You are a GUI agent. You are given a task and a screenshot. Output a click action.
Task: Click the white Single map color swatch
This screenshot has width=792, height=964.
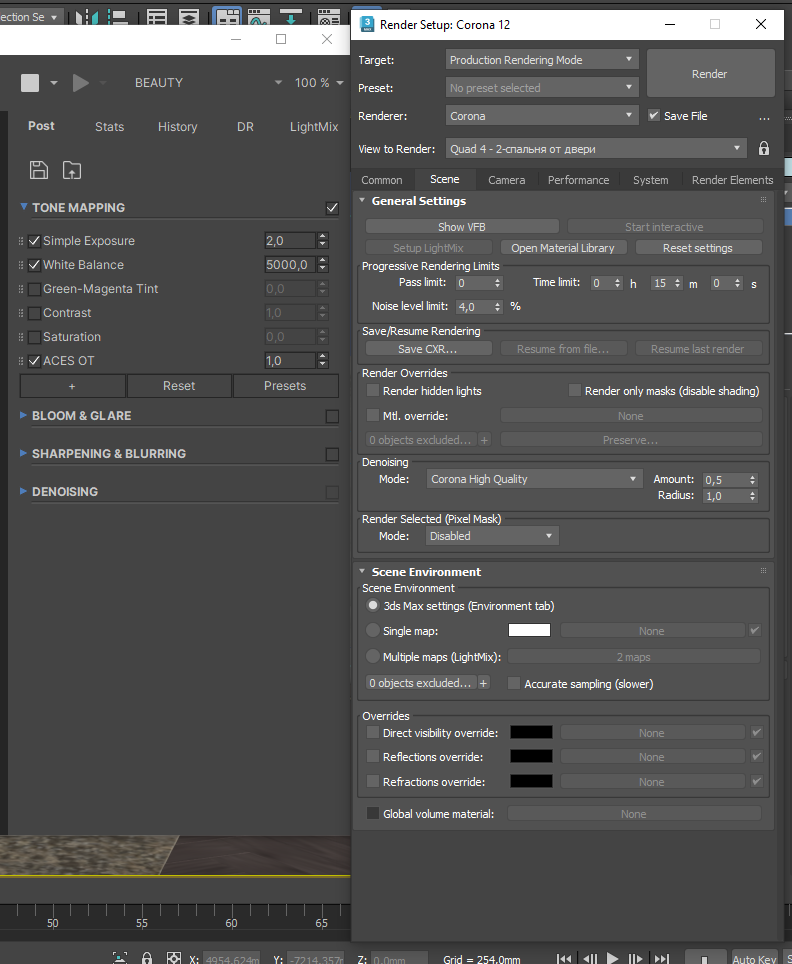529,630
